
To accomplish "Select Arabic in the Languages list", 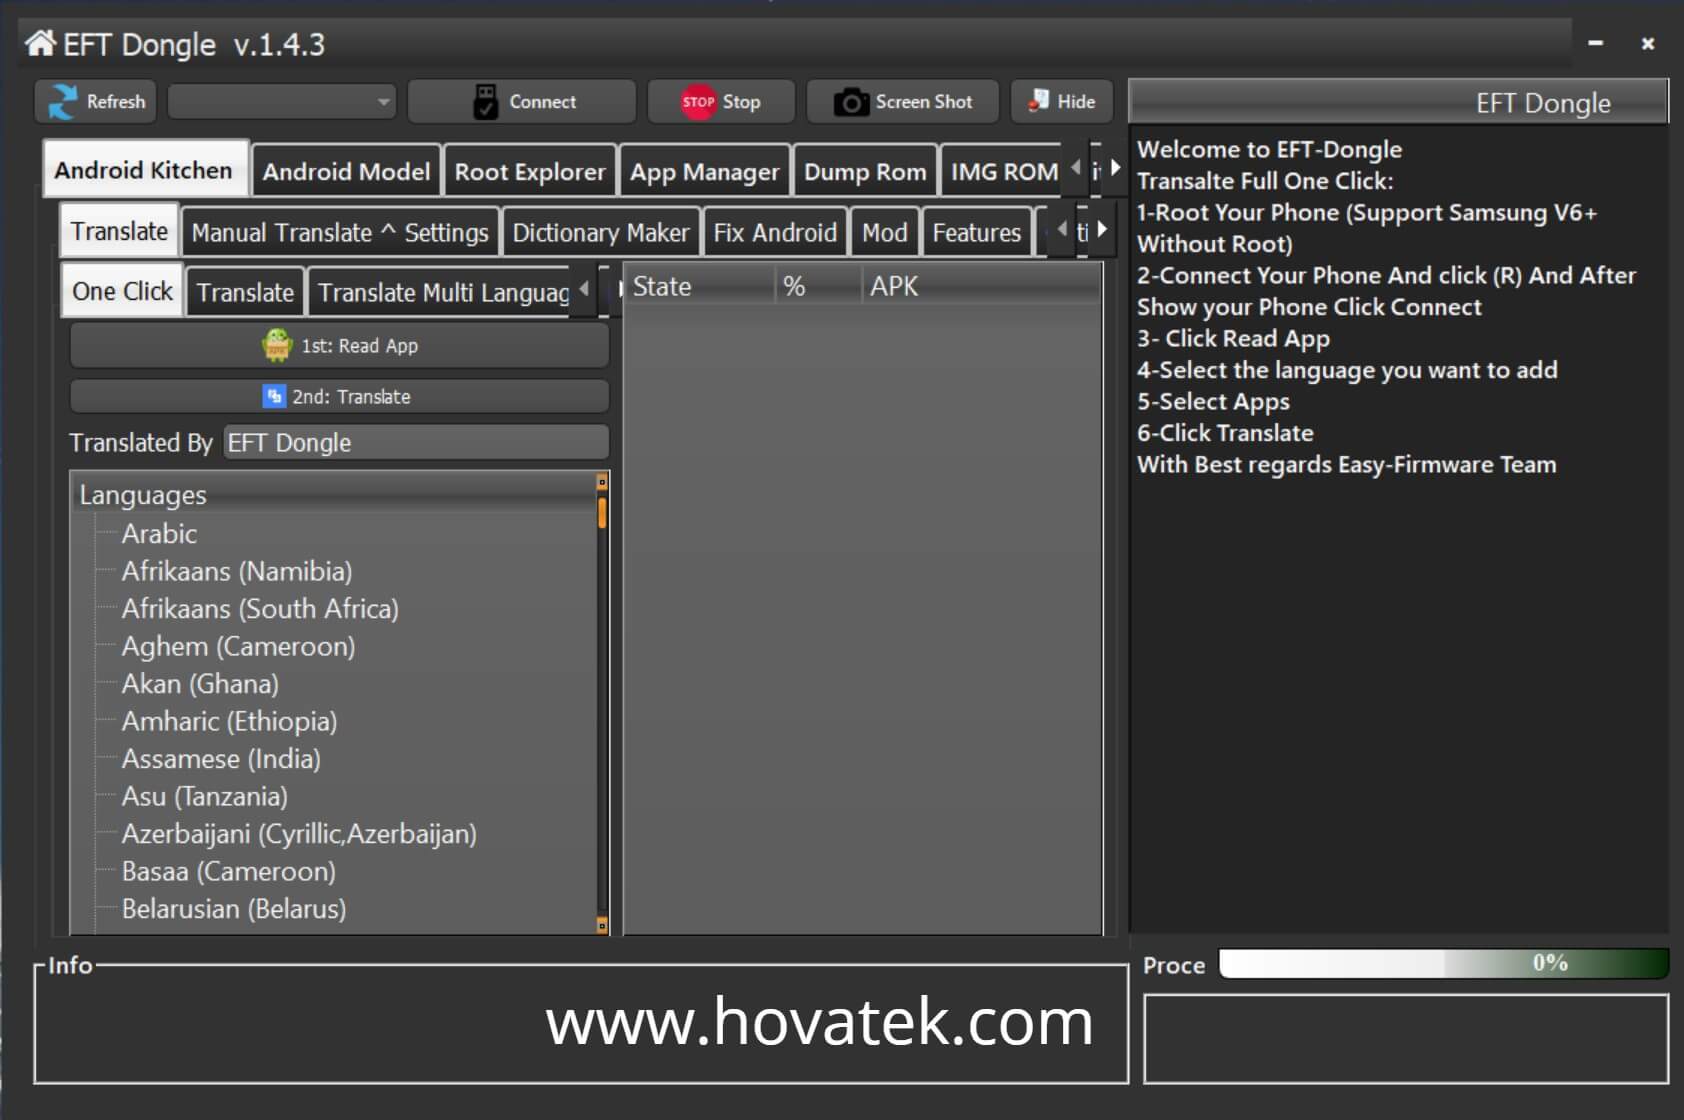I will click(159, 534).
